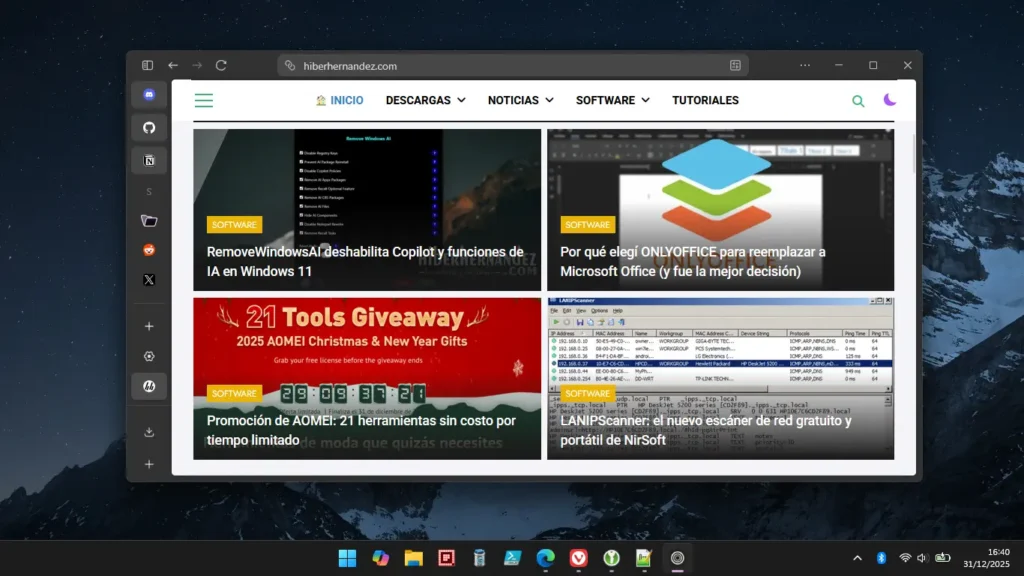Toggle dark mode with the purple moon
The height and width of the screenshot is (576, 1024).
coord(889,100)
